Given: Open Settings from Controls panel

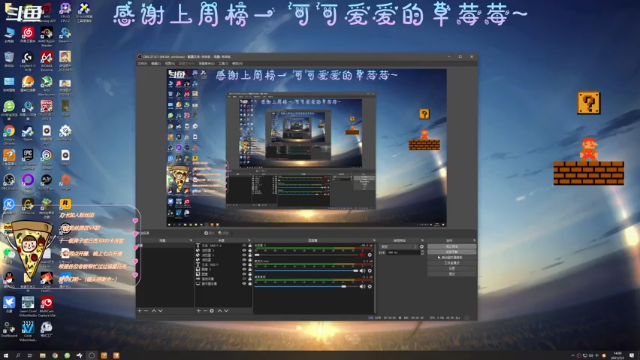Looking at the screenshot, I should [x=451, y=269].
